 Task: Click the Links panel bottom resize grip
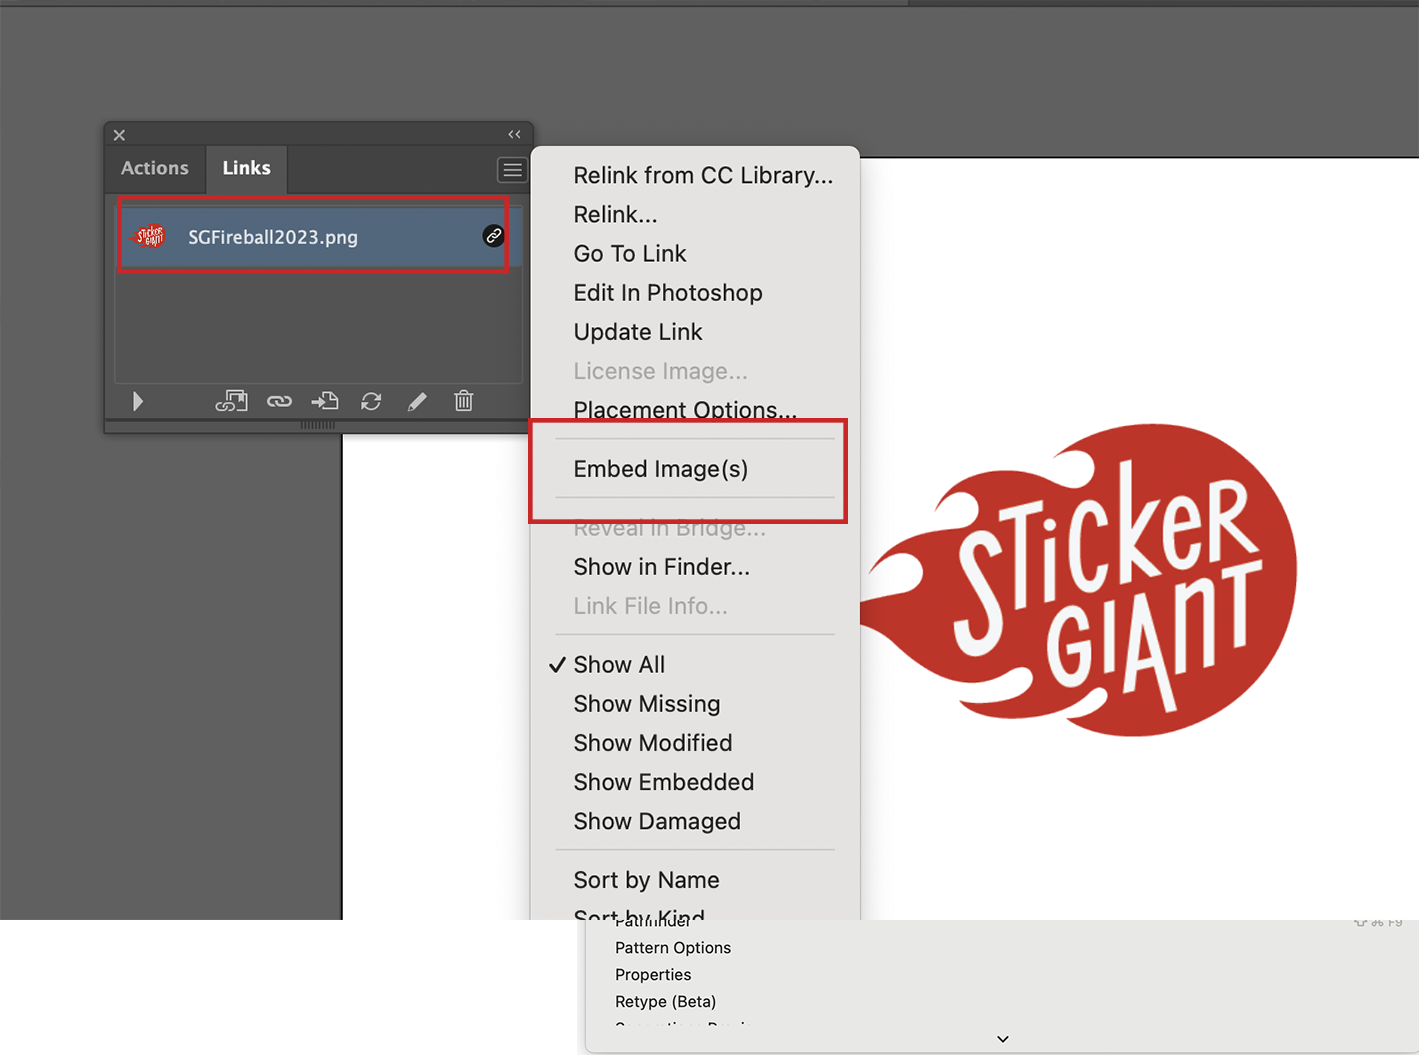(x=318, y=426)
